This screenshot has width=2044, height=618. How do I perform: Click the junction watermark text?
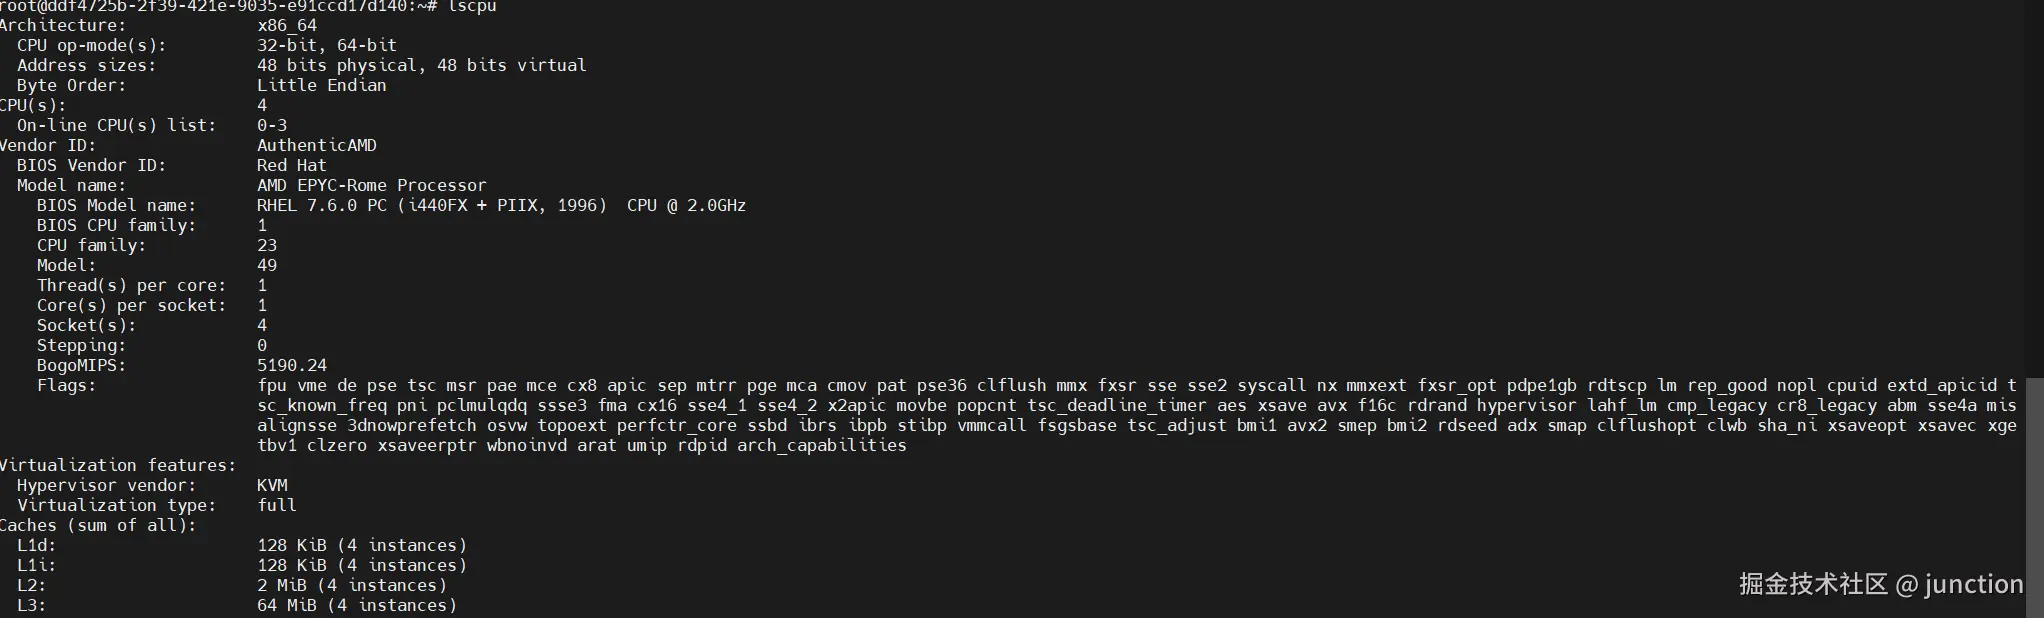[1973, 584]
